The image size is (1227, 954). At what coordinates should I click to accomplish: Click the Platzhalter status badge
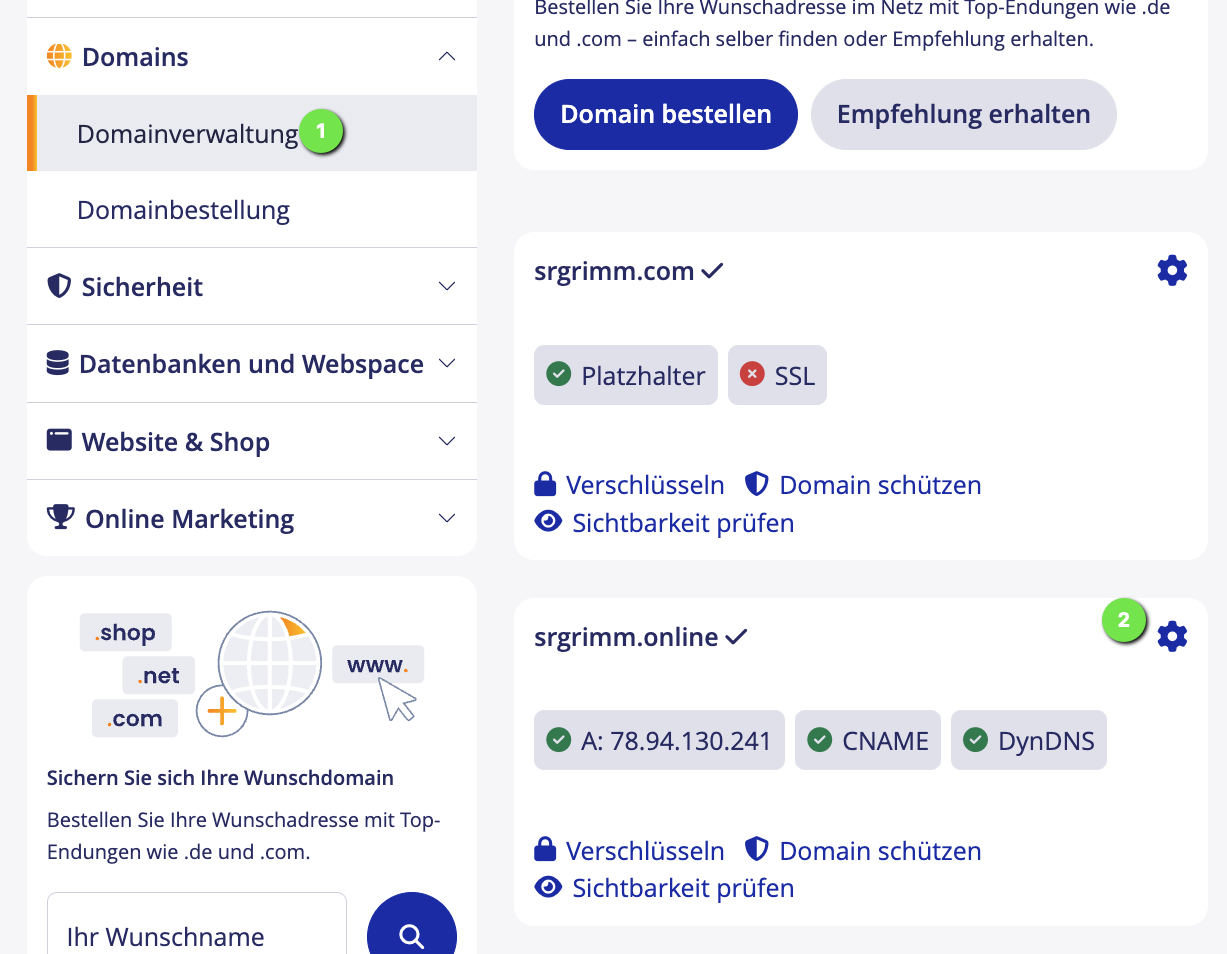[626, 375]
